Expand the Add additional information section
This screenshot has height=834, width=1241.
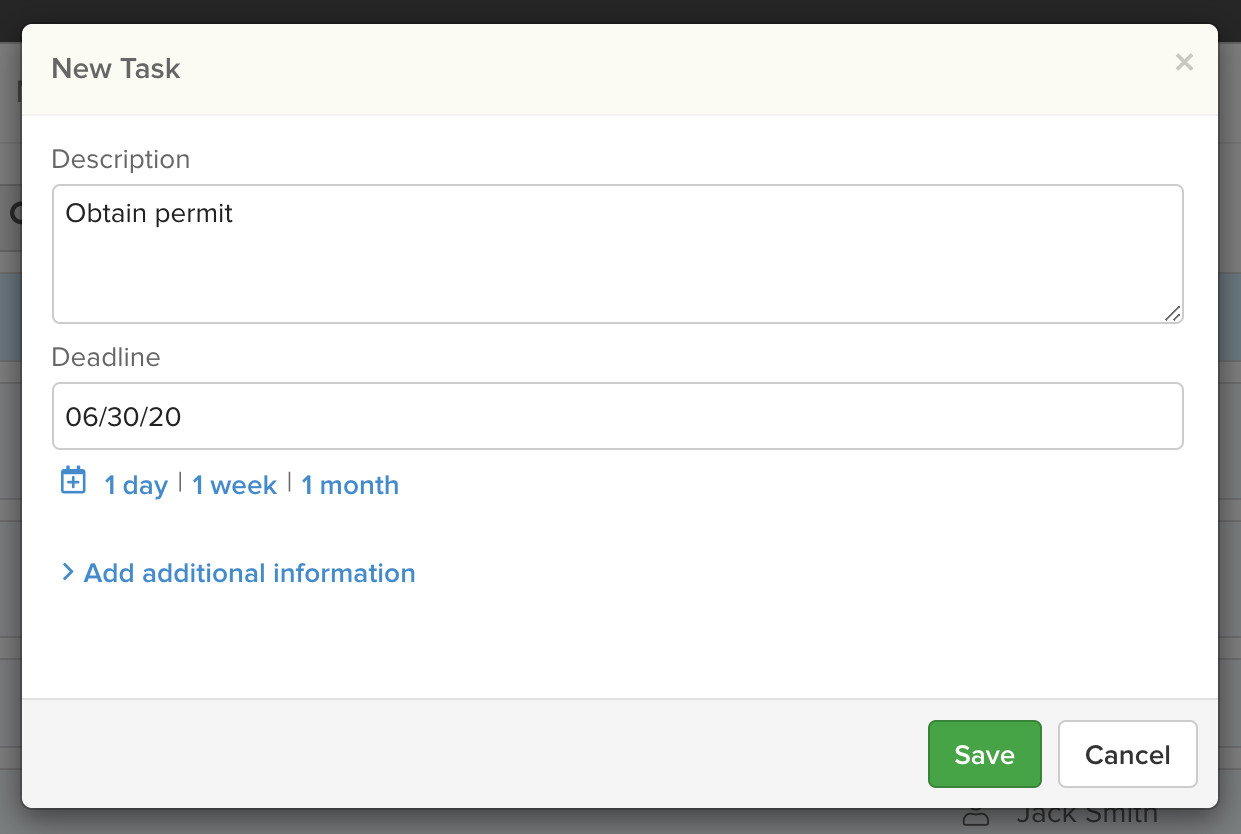(248, 573)
